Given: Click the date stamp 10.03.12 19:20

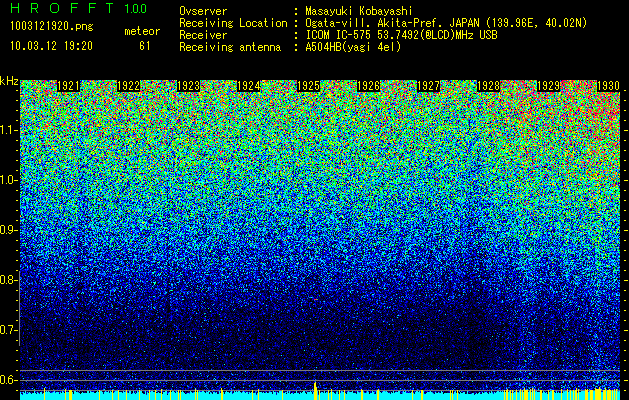Looking at the screenshot, I should point(51,46).
